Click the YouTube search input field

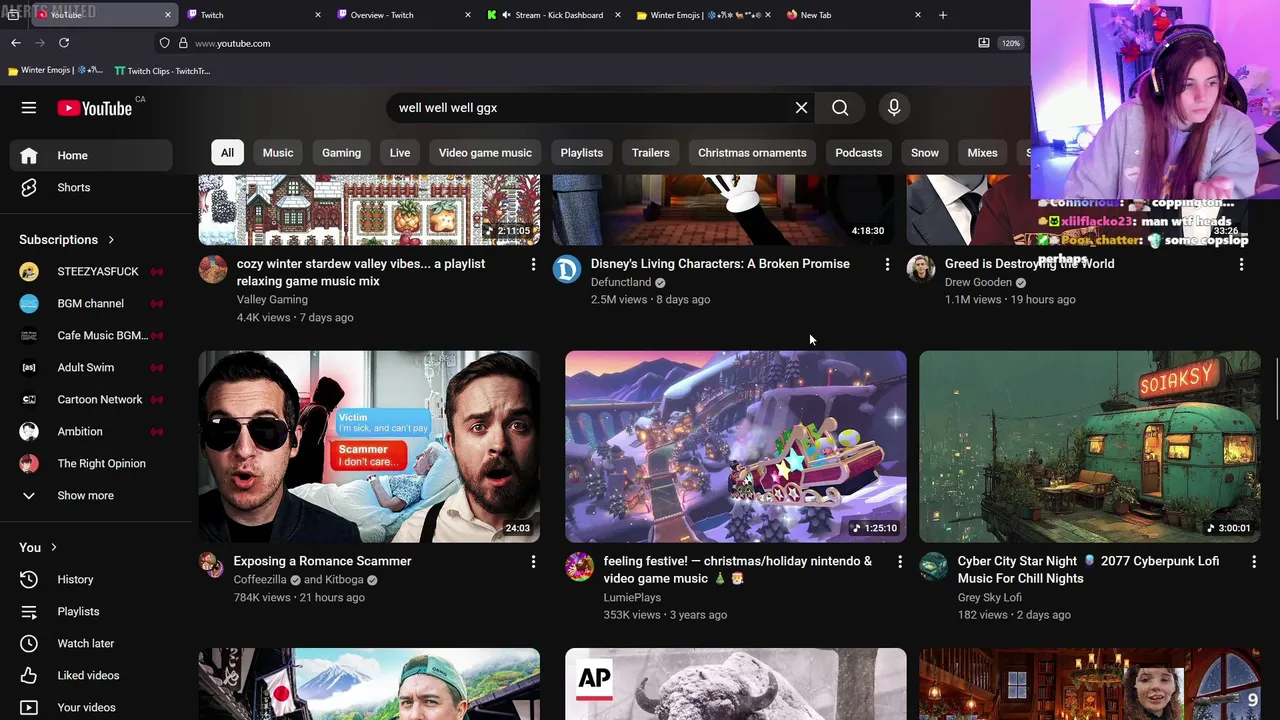point(590,108)
